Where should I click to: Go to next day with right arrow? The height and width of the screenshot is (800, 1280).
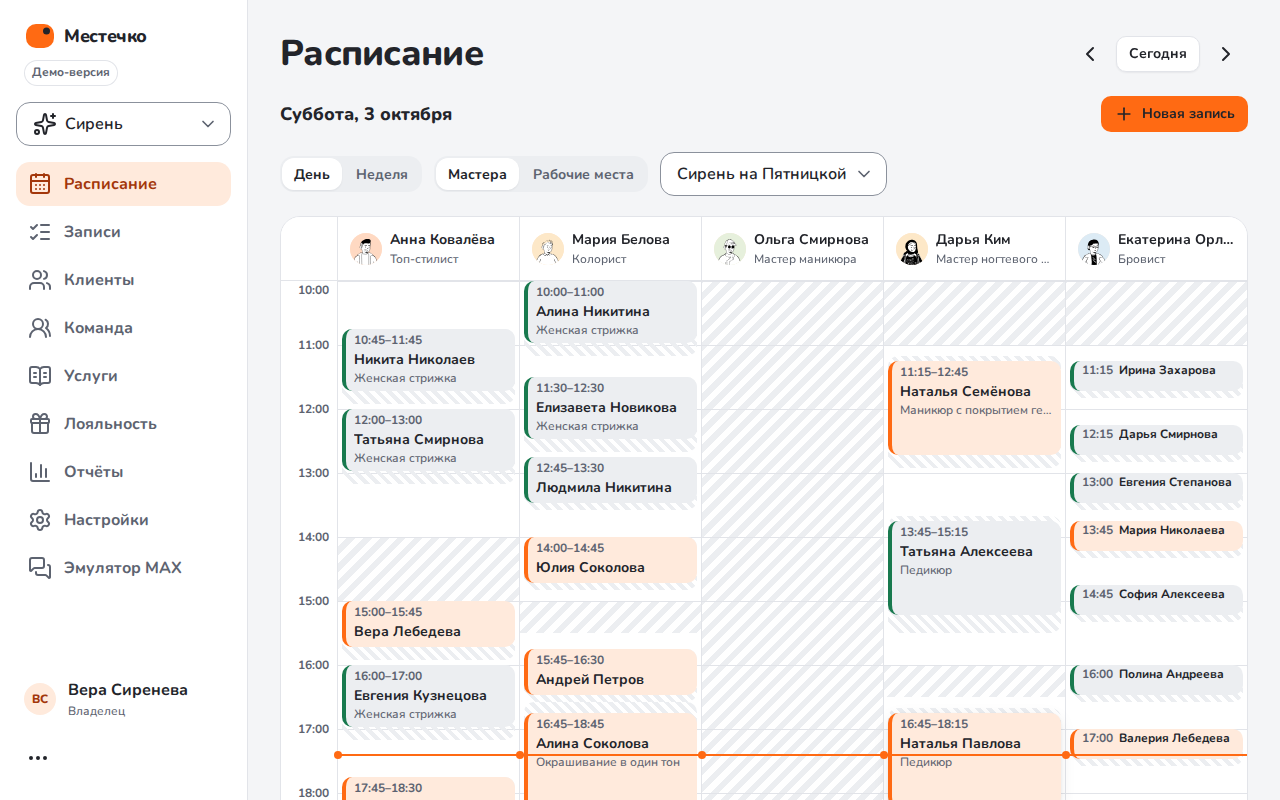[1226, 54]
